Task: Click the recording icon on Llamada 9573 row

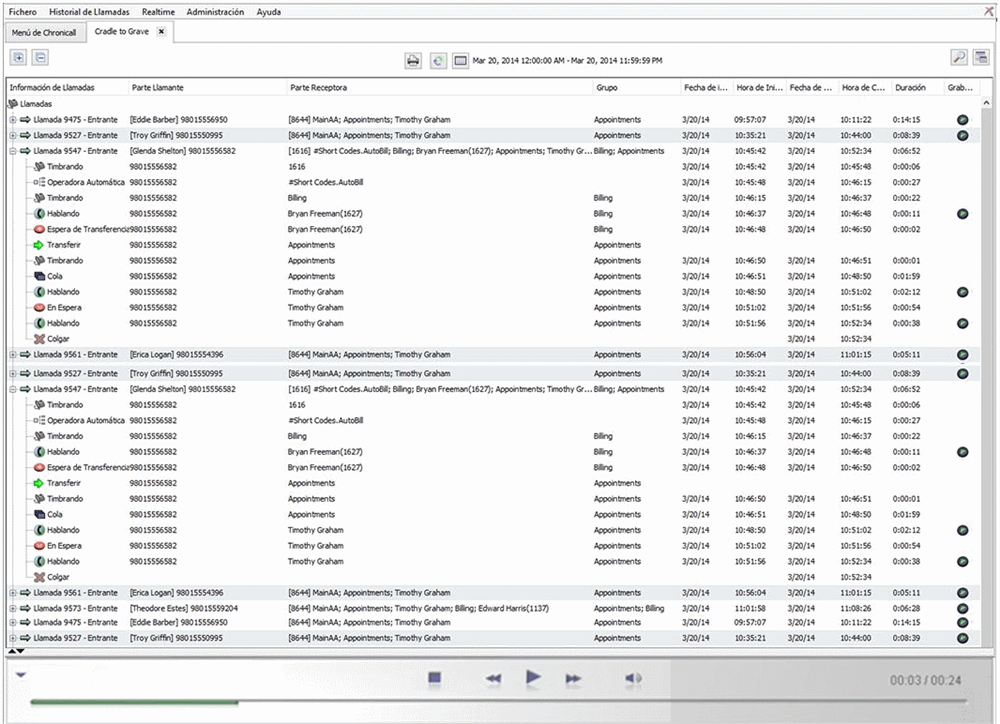Action: [x=963, y=609]
